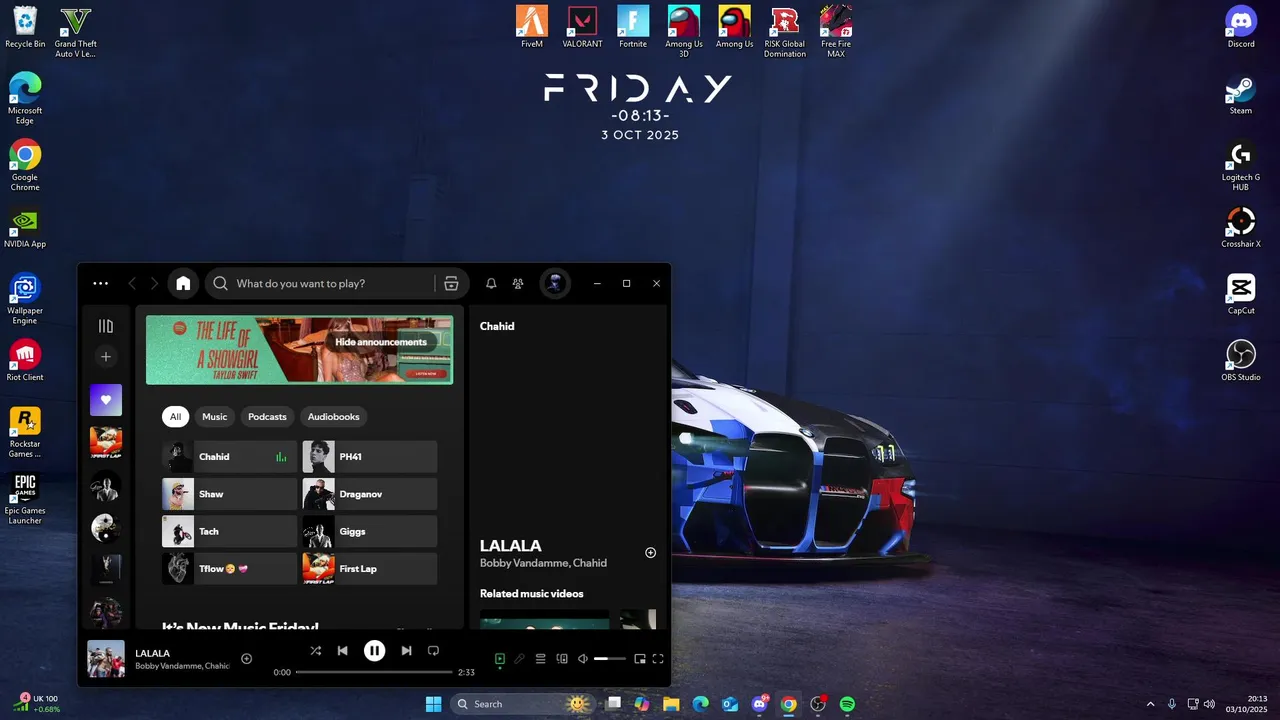Screen dimensions: 1280x720
Task: Enter full screen player mode
Action: coord(658,659)
